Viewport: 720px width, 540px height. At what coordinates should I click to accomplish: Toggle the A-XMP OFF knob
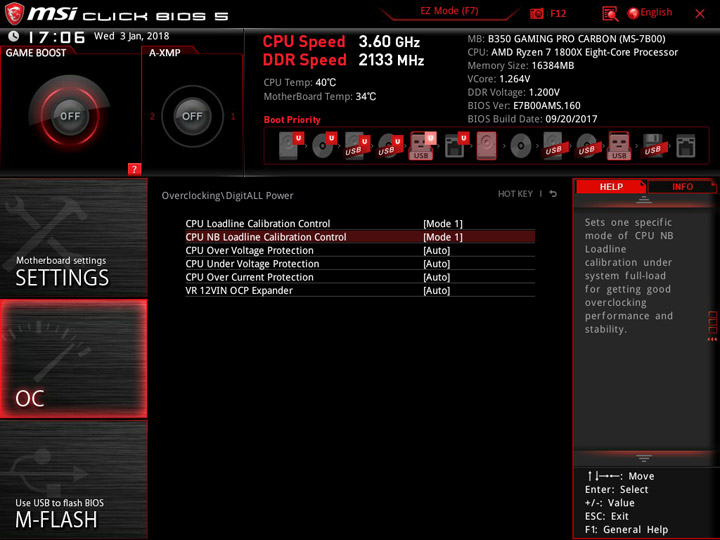pos(192,116)
